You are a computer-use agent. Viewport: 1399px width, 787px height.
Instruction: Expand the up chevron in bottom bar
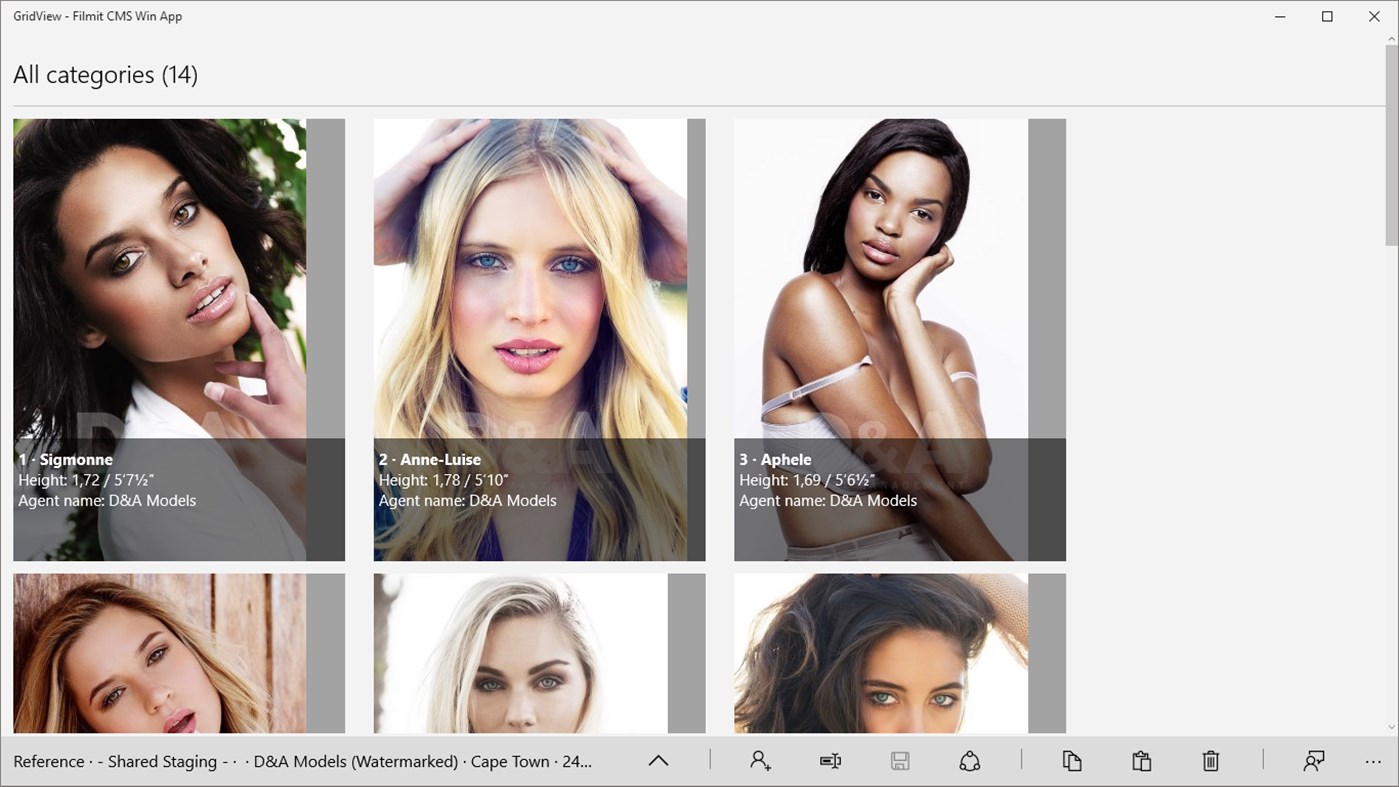[x=658, y=761]
